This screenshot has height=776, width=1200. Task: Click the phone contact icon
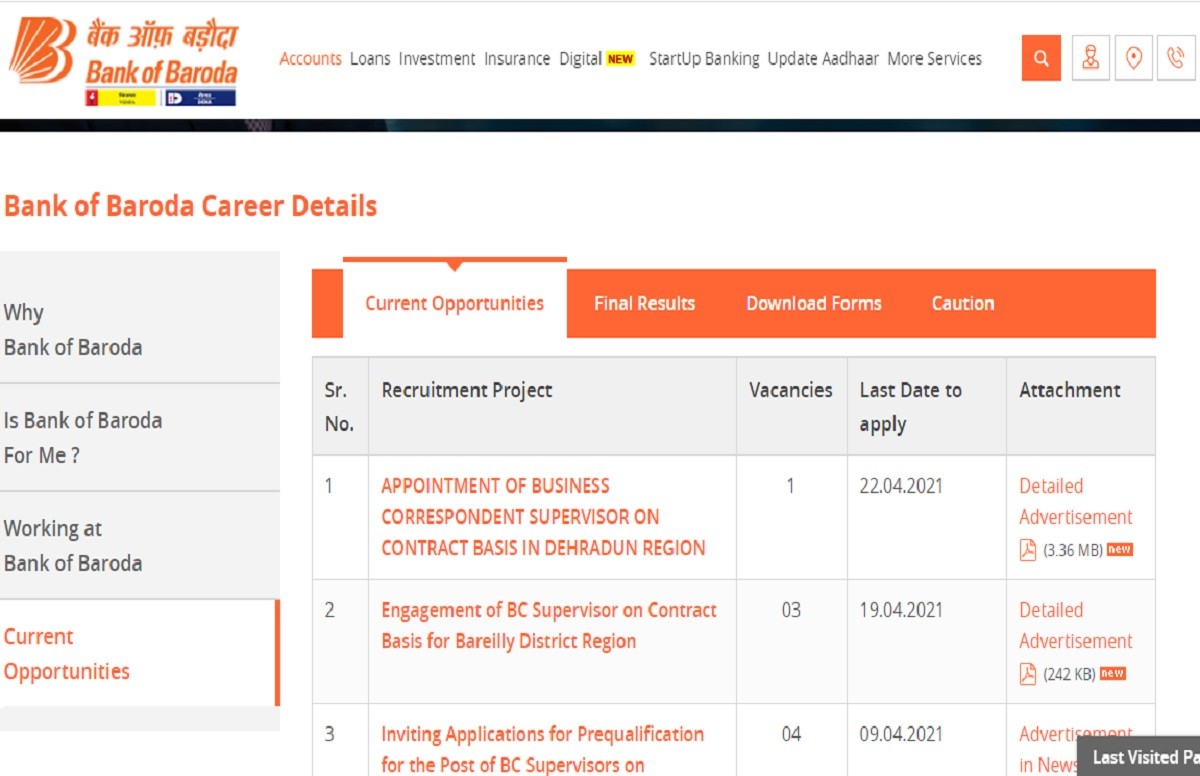[x=1176, y=59]
